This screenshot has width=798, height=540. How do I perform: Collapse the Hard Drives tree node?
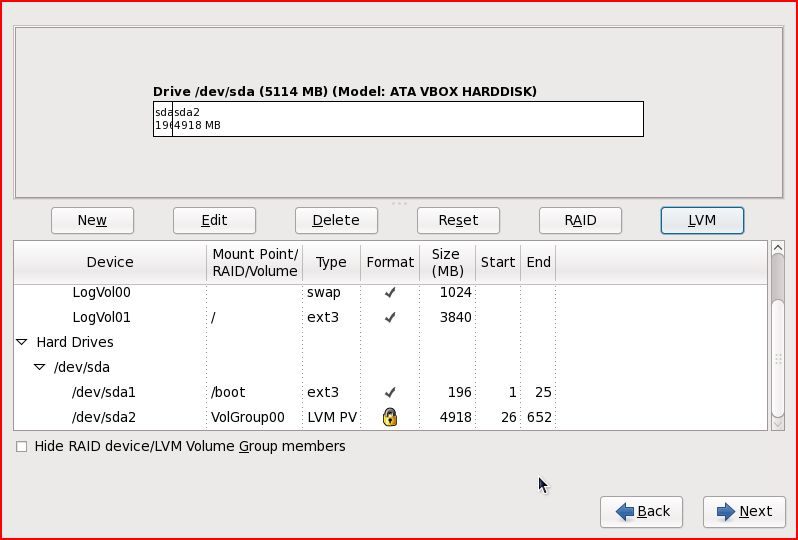[22, 342]
